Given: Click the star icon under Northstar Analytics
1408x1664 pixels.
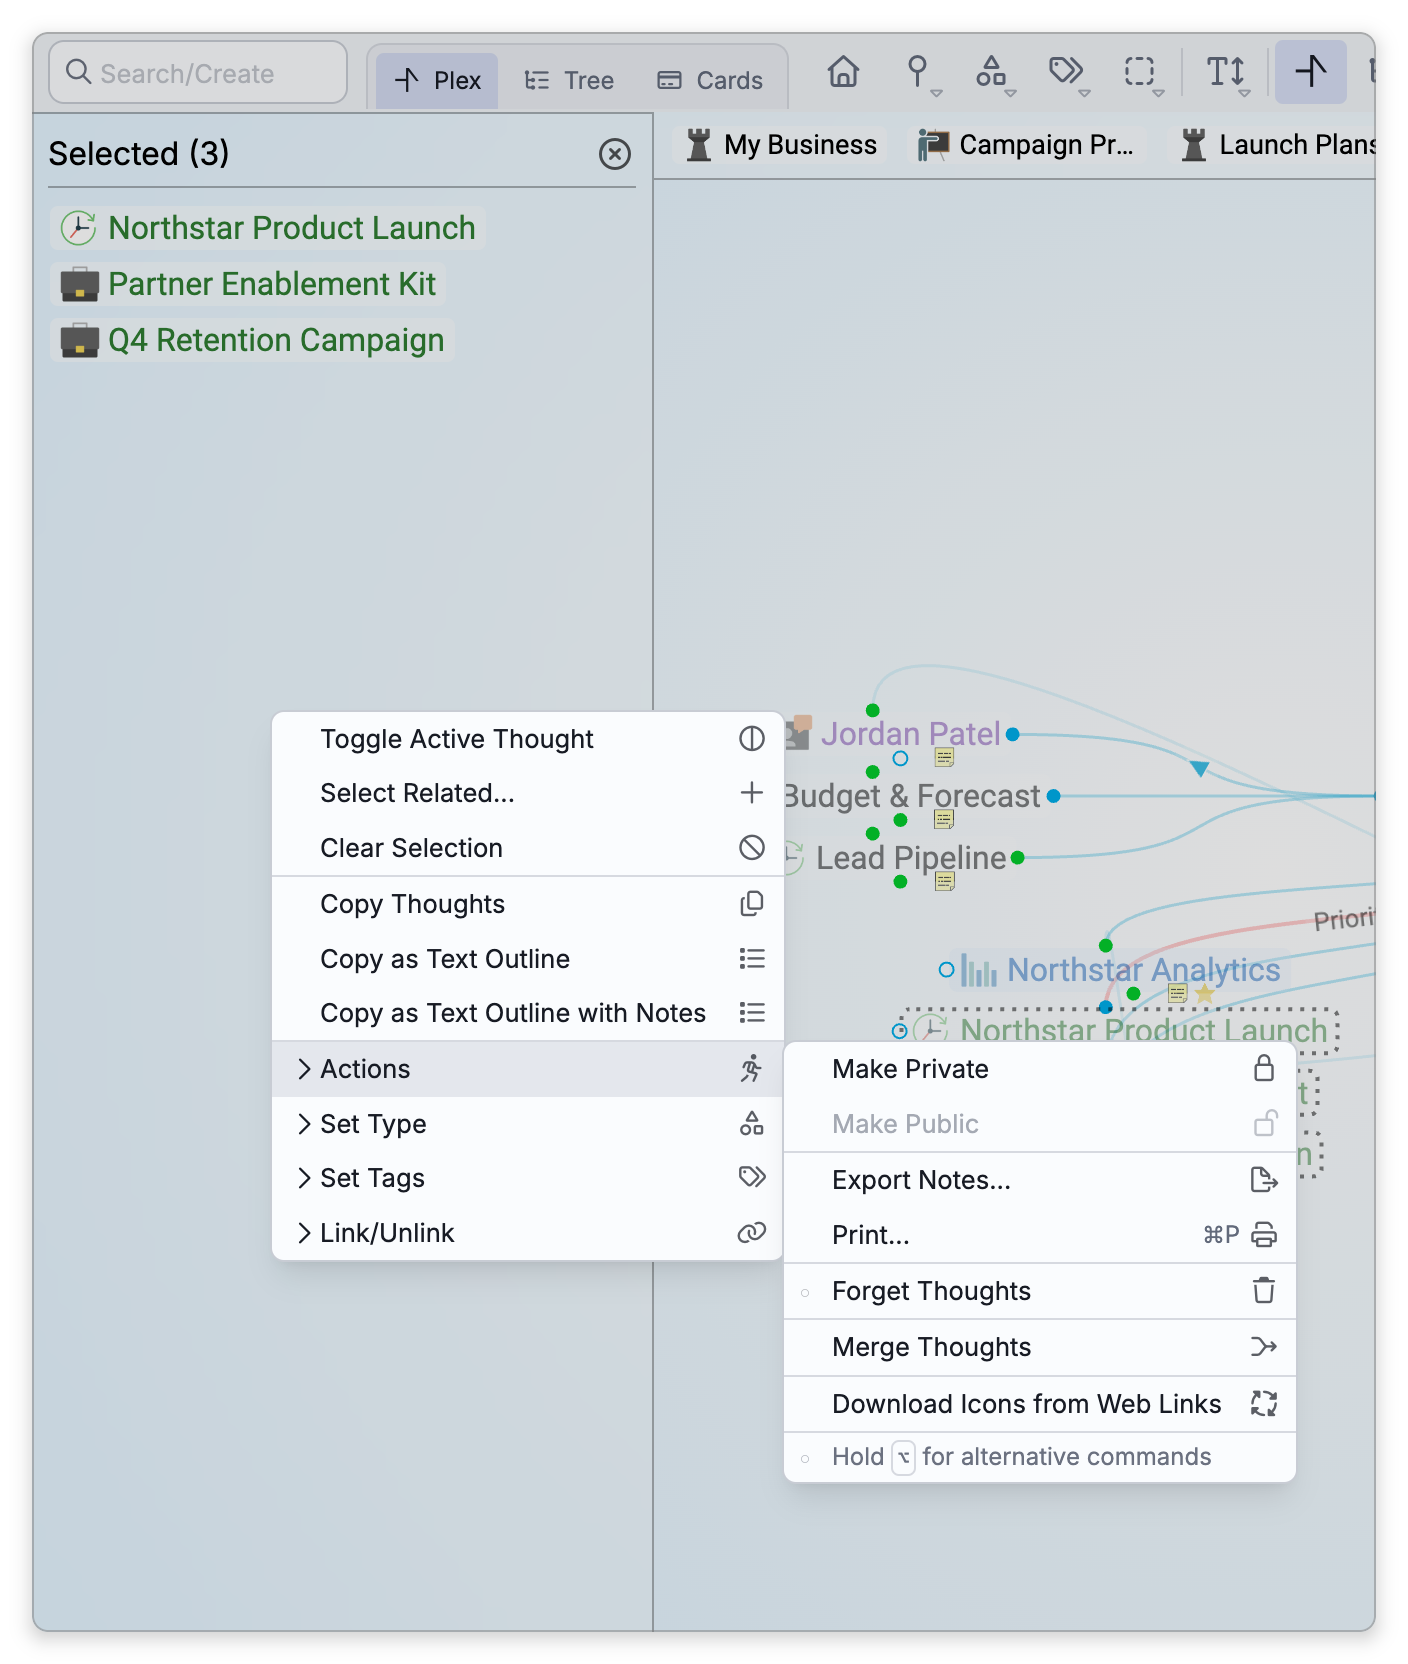Looking at the screenshot, I should click(x=1205, y=993).
